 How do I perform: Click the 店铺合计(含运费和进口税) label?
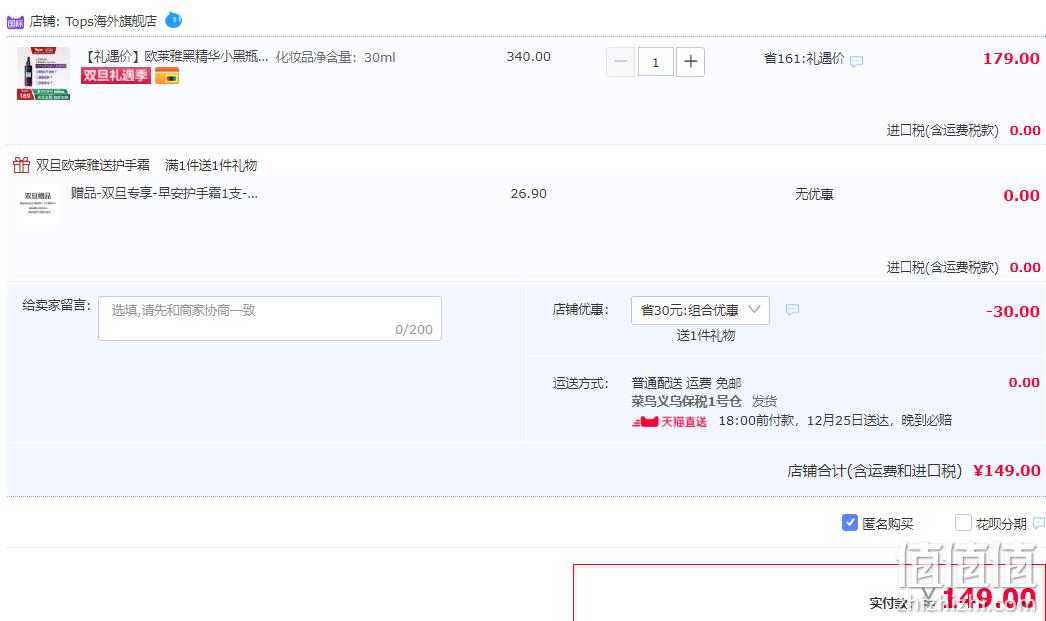coord(875,471)
